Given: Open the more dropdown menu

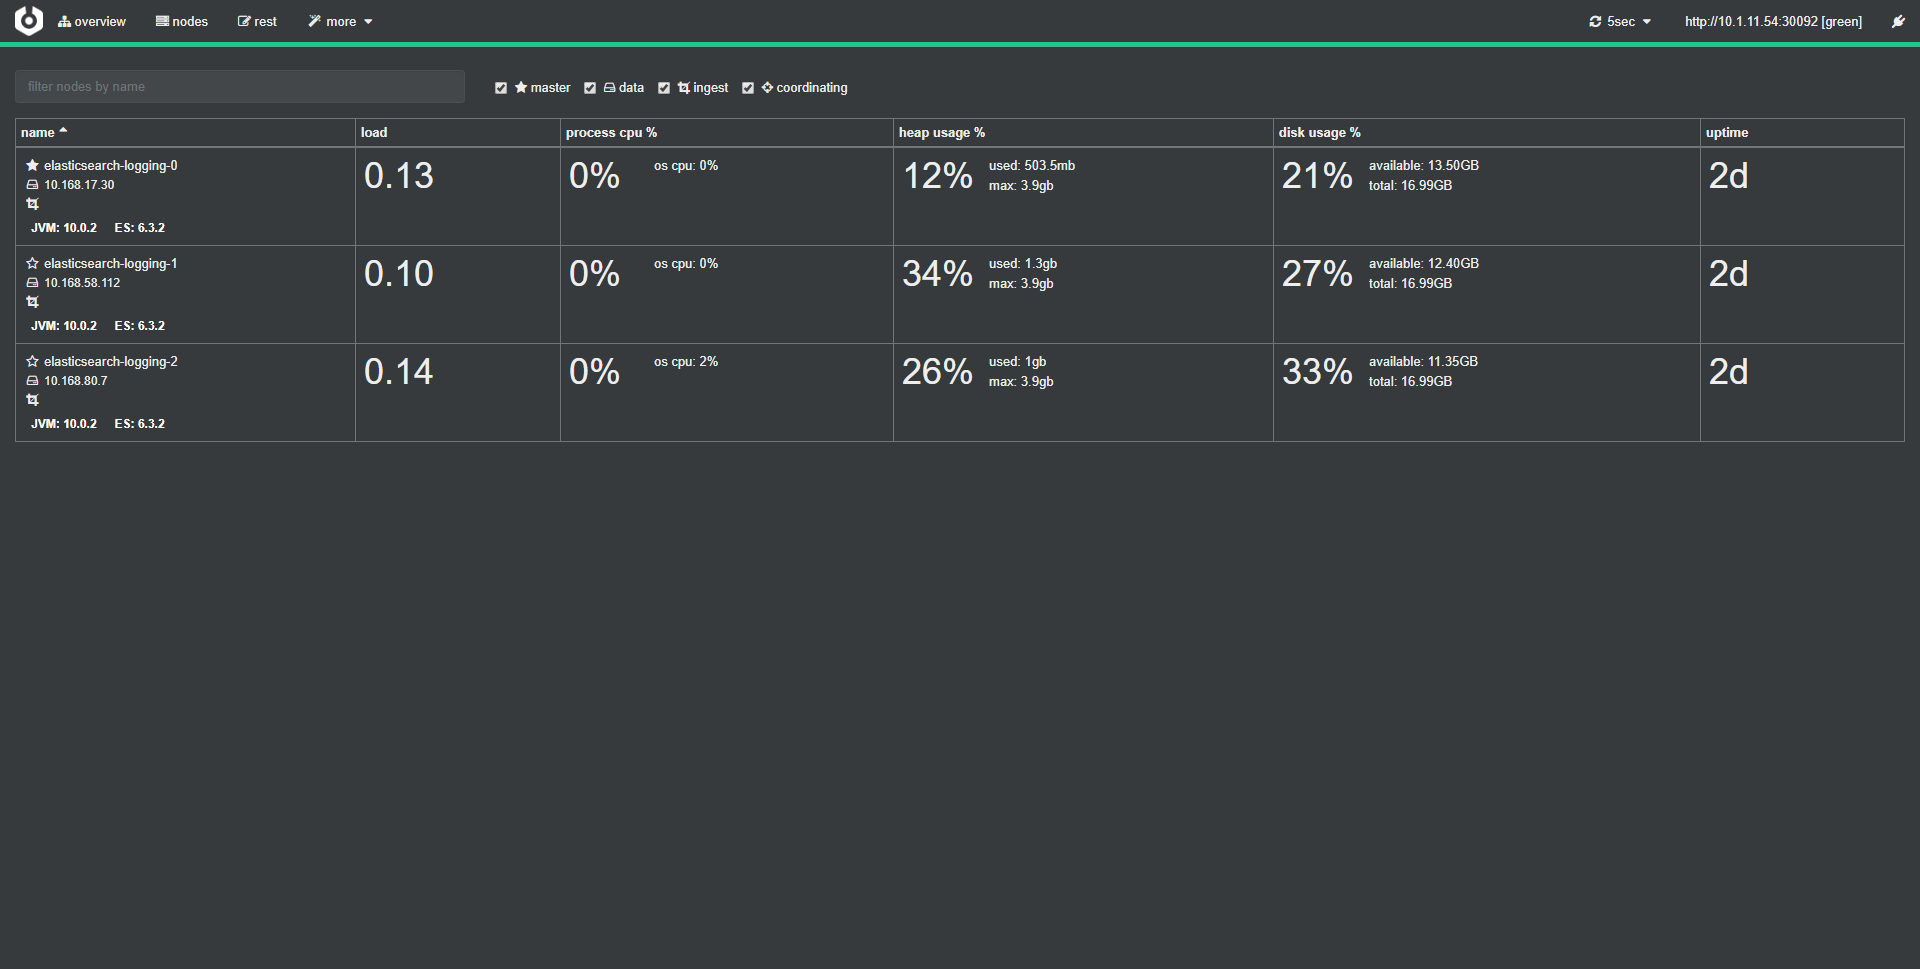Looking at the screenshot, I should pos(340,21).
